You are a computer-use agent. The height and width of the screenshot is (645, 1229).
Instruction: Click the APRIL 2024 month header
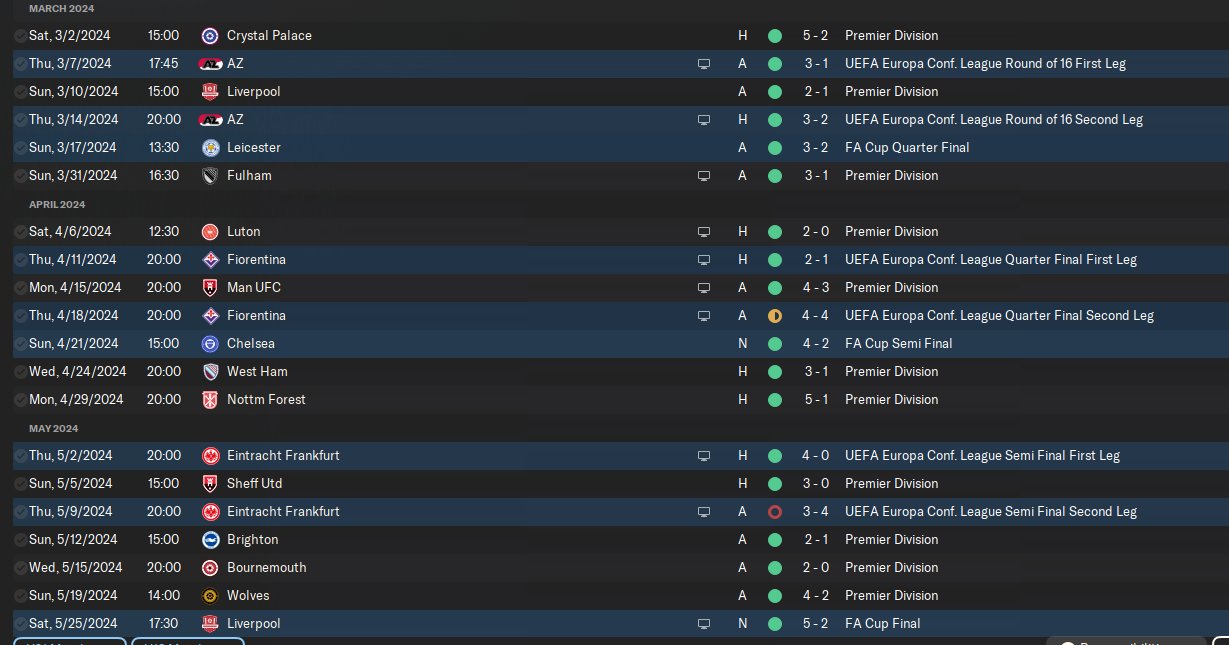[57, 204]
